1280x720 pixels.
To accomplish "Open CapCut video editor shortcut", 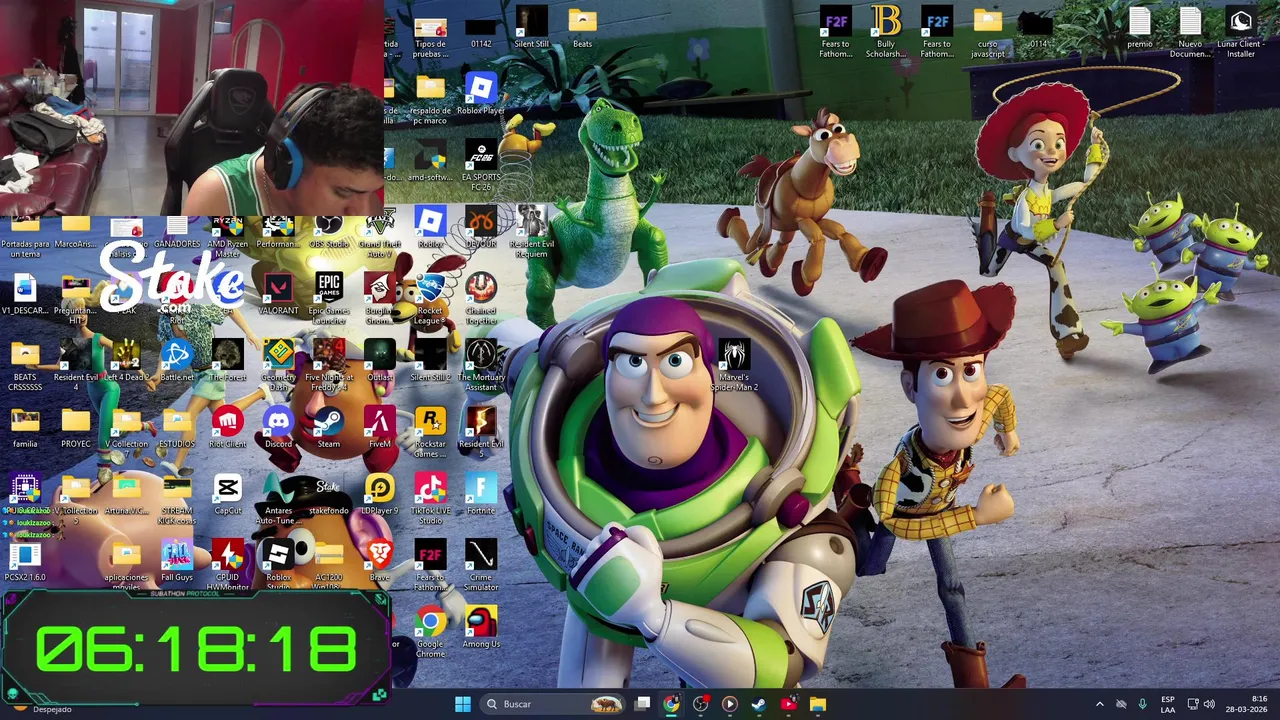I will [x=228, y=495].
